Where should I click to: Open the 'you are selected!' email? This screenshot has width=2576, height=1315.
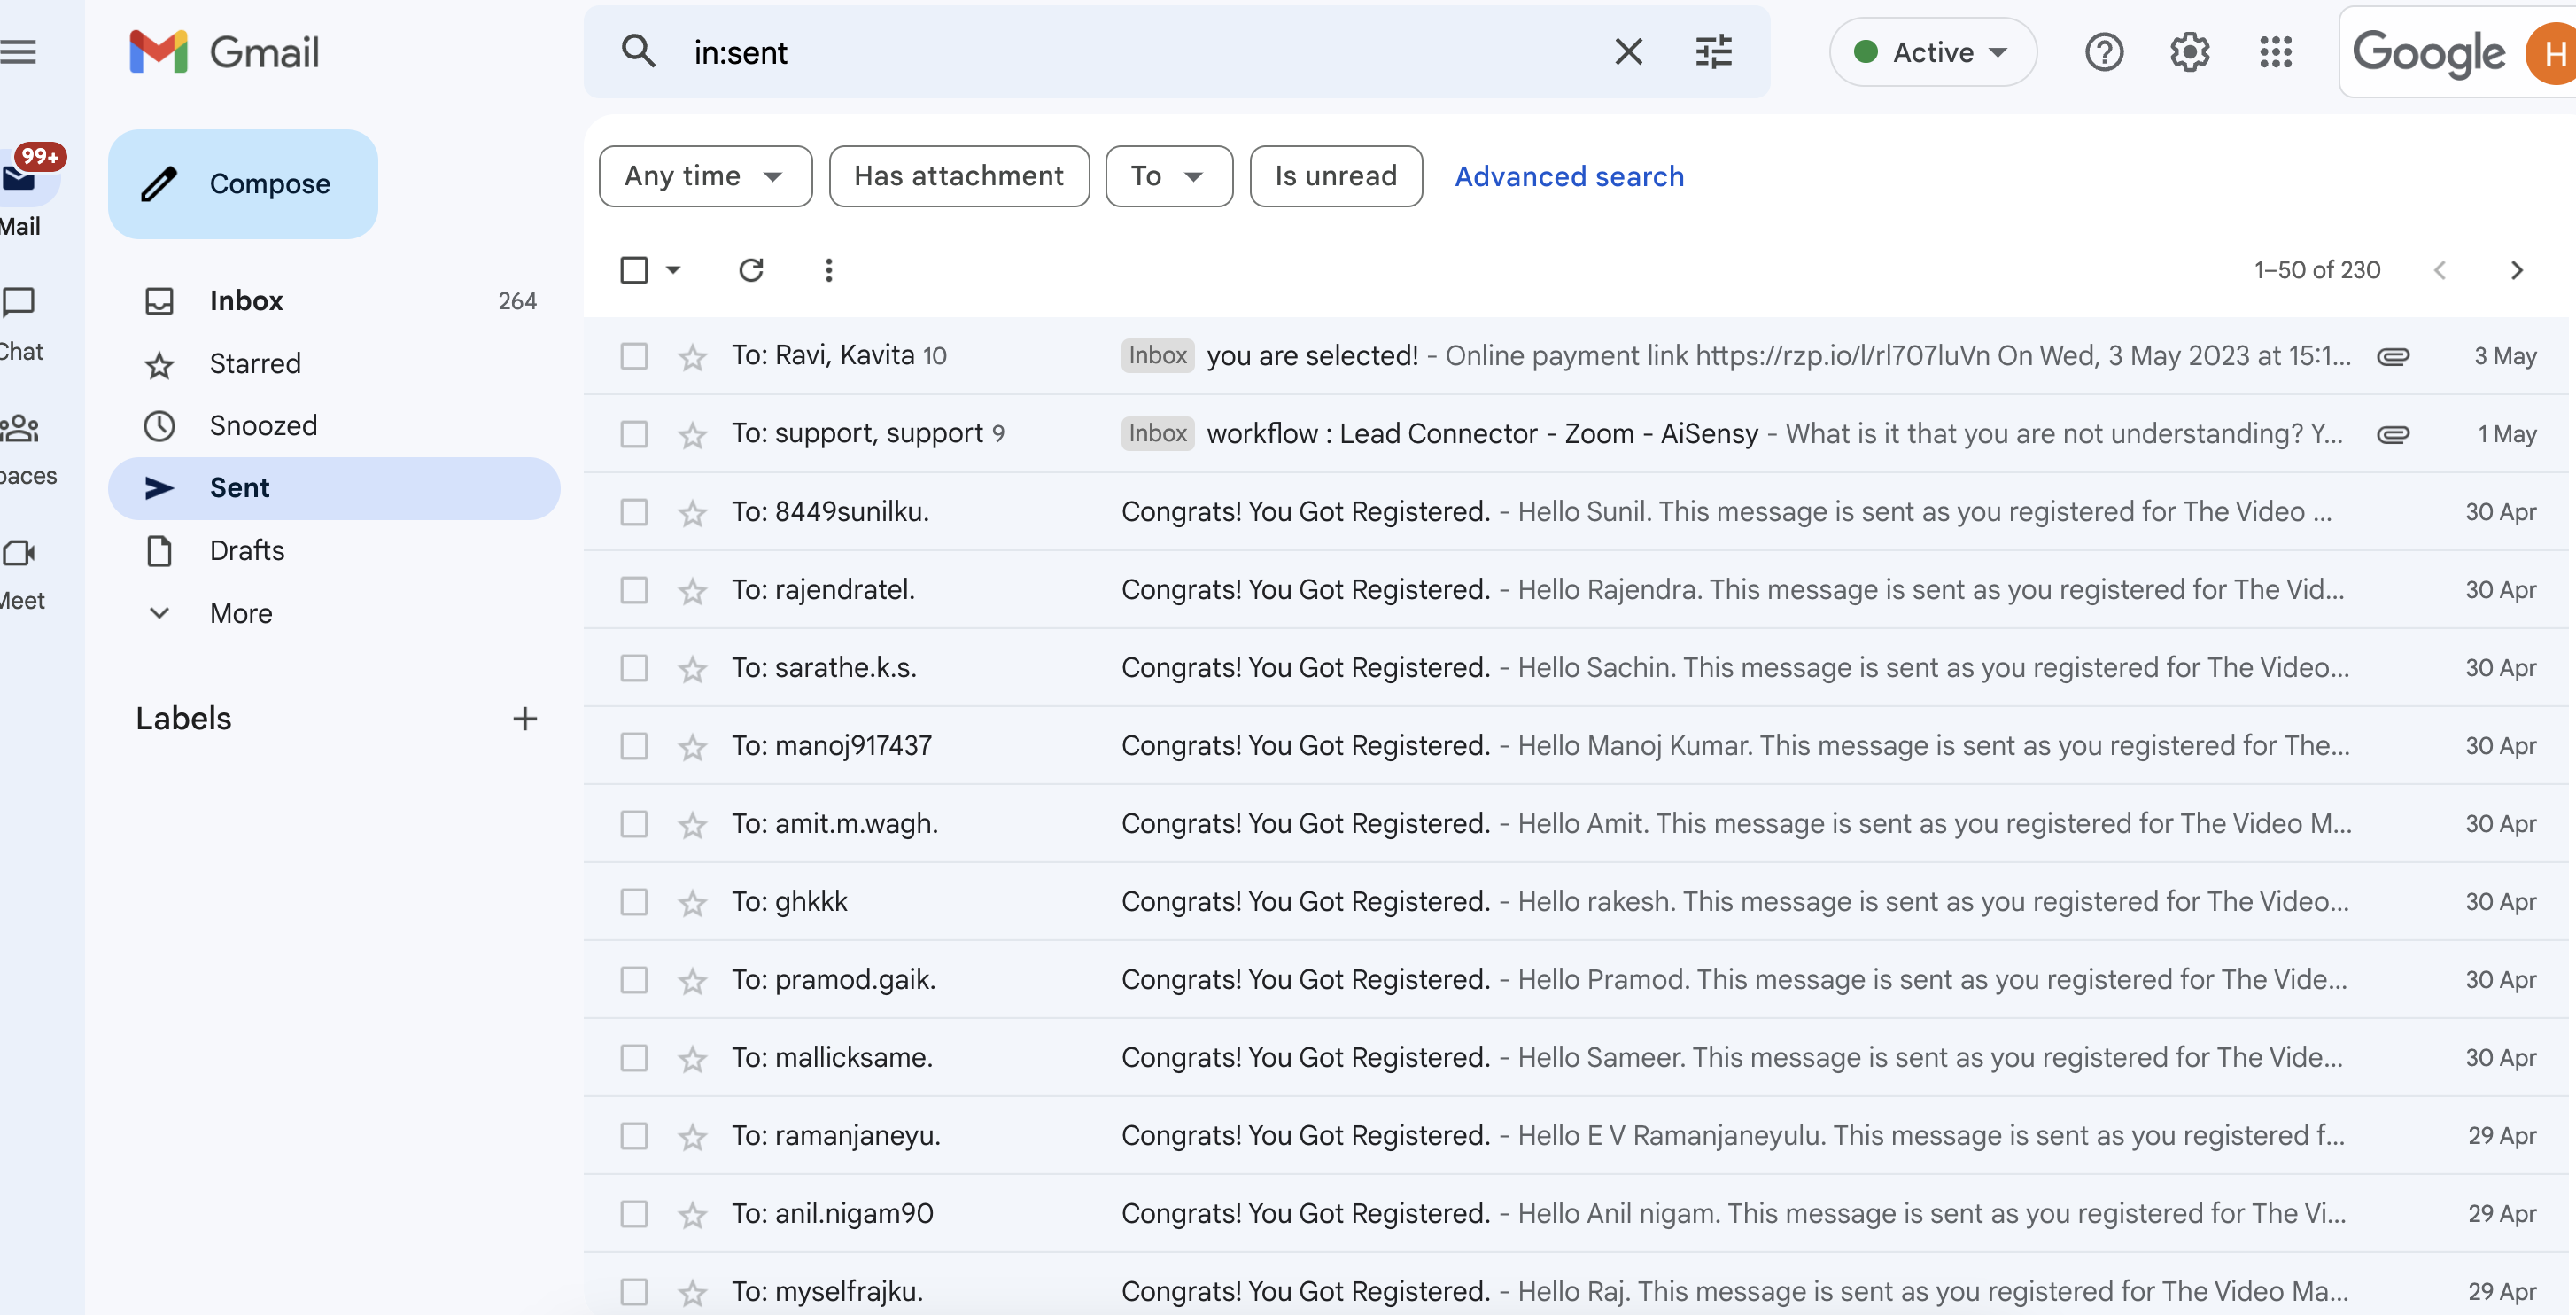[x=1576, y=356]
